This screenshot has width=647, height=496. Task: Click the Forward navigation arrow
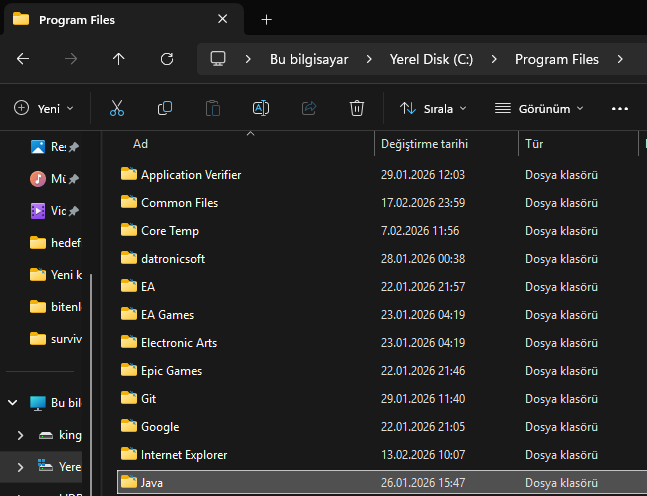[71, 59]
